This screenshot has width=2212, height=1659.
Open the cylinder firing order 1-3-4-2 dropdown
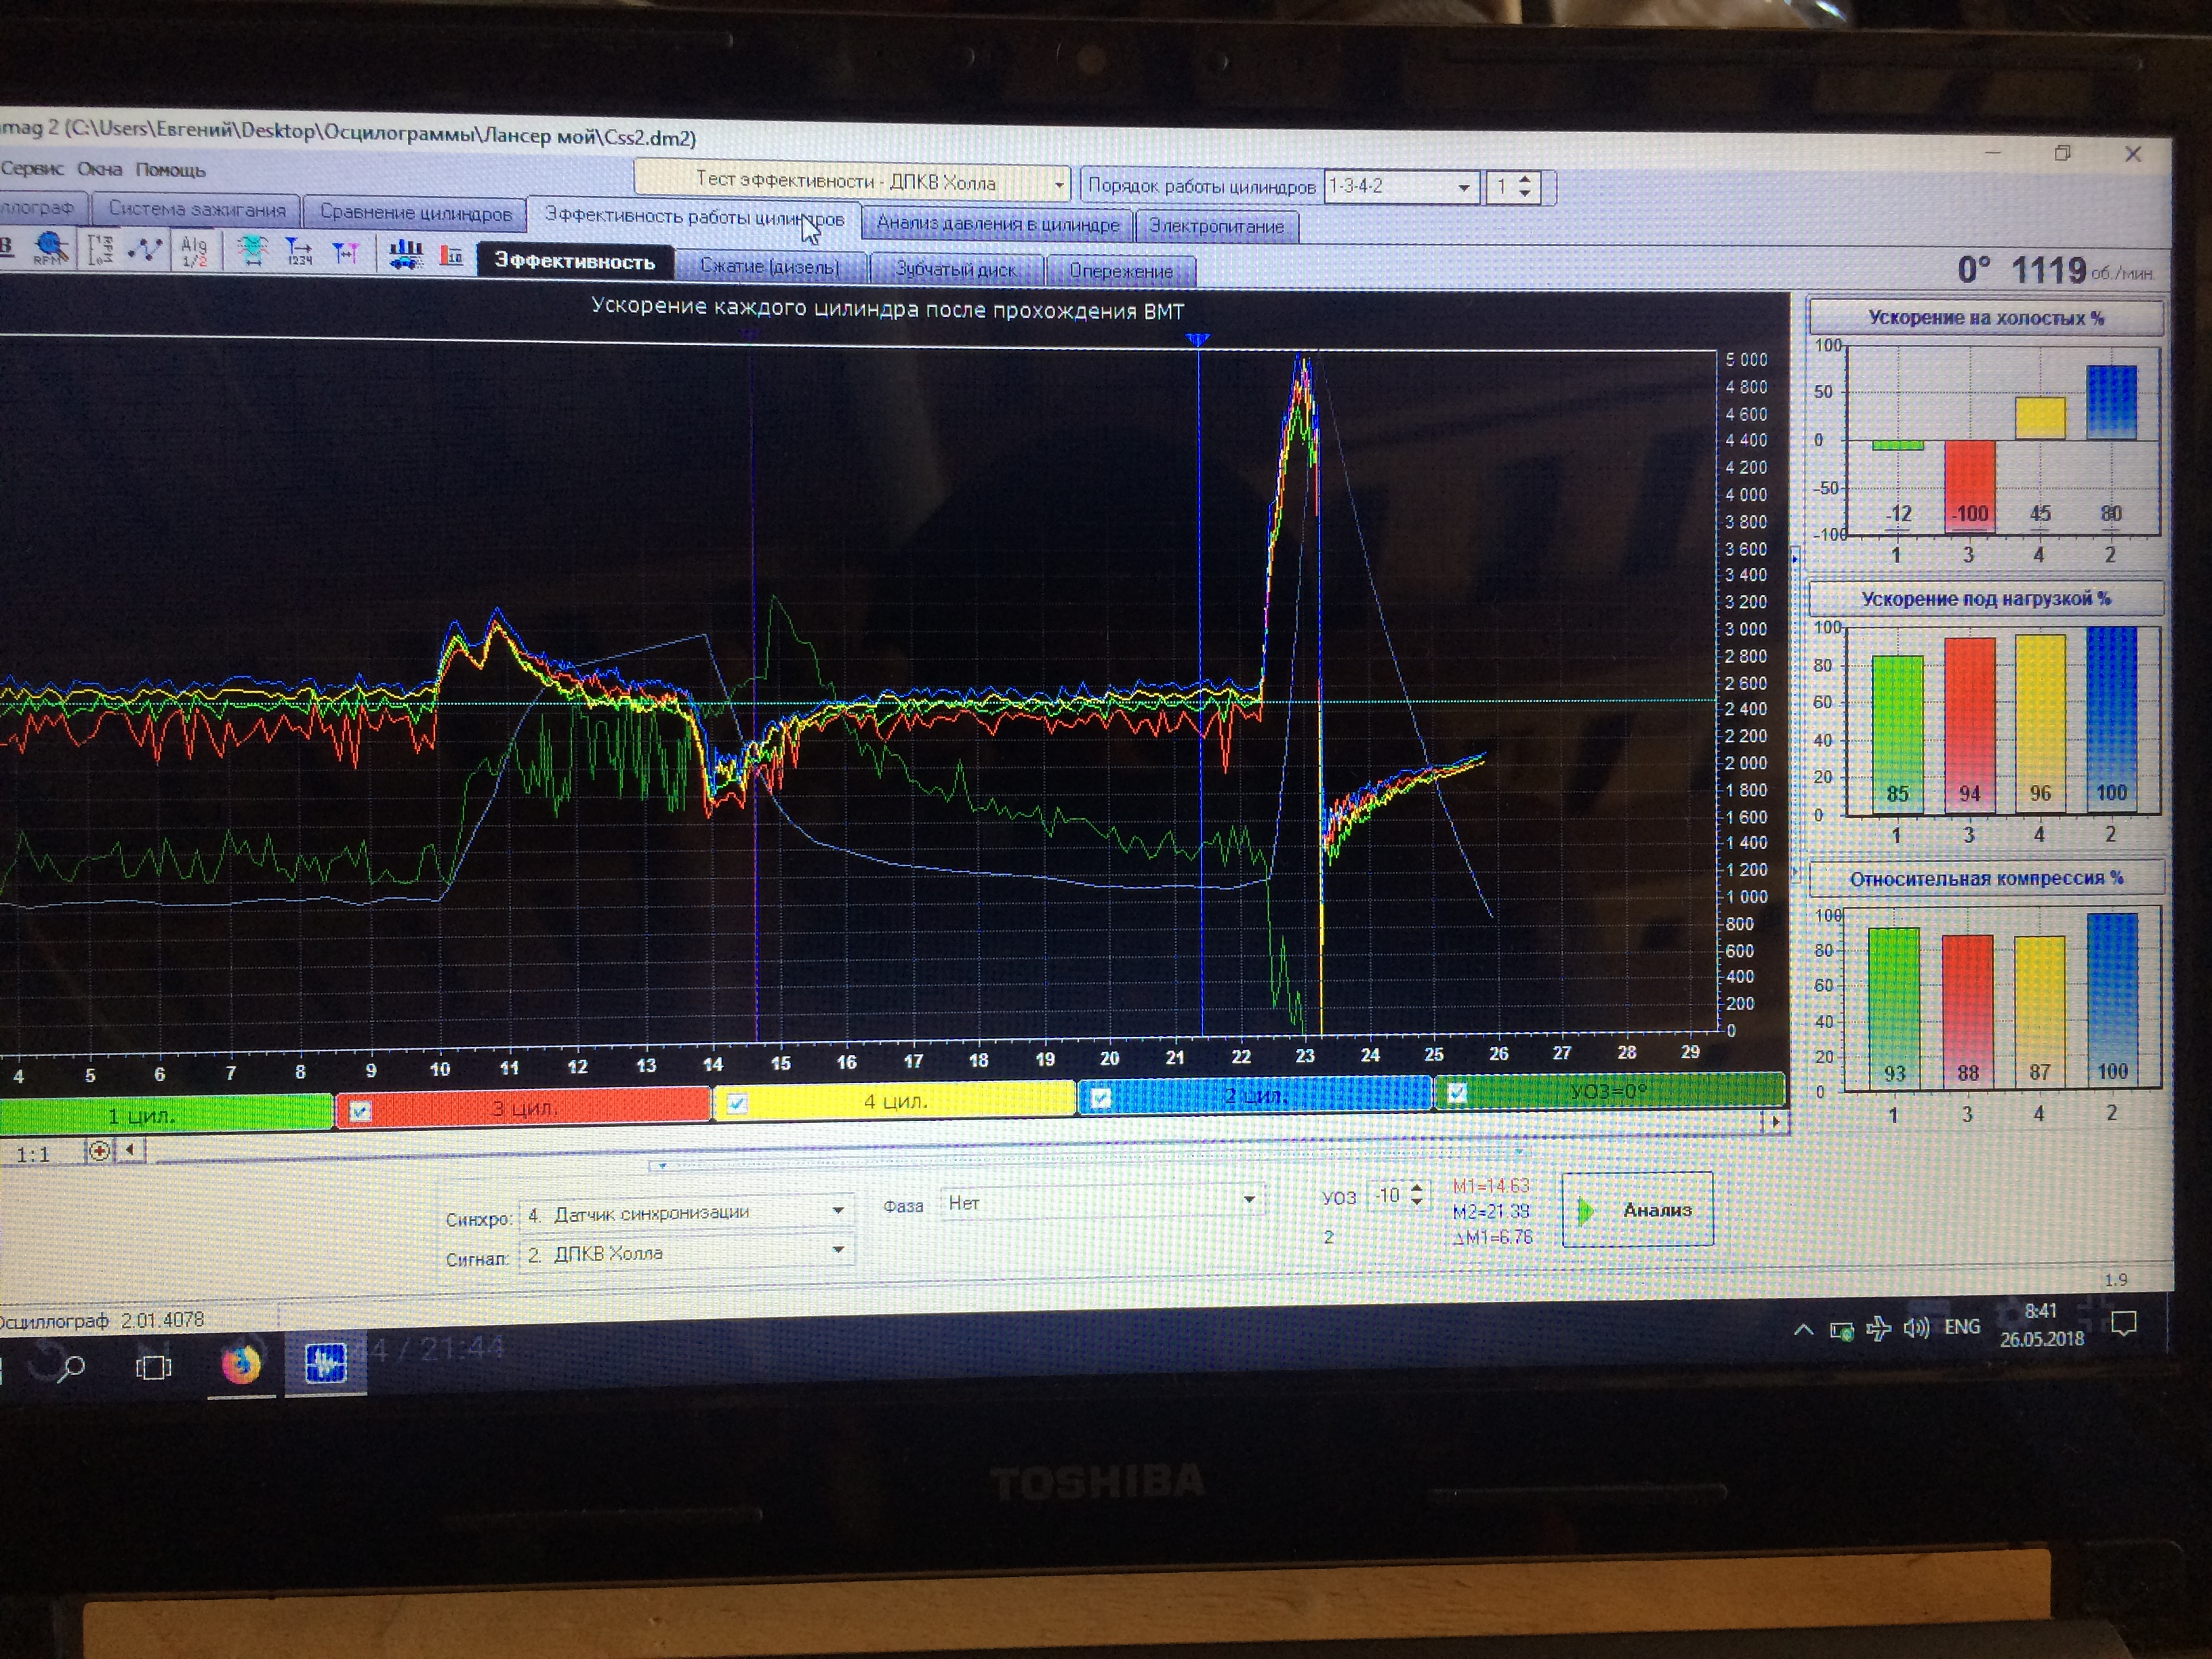[x=1401, y=187]
